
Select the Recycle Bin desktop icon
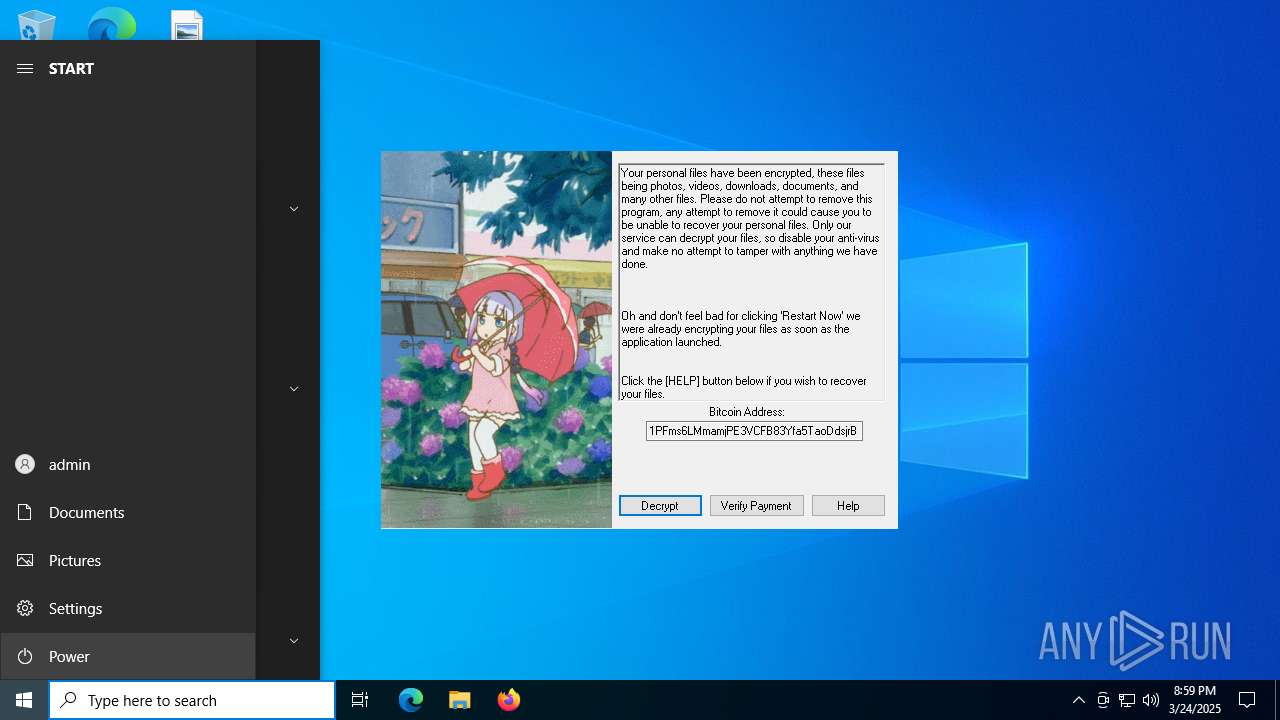(x=37, y=26)
